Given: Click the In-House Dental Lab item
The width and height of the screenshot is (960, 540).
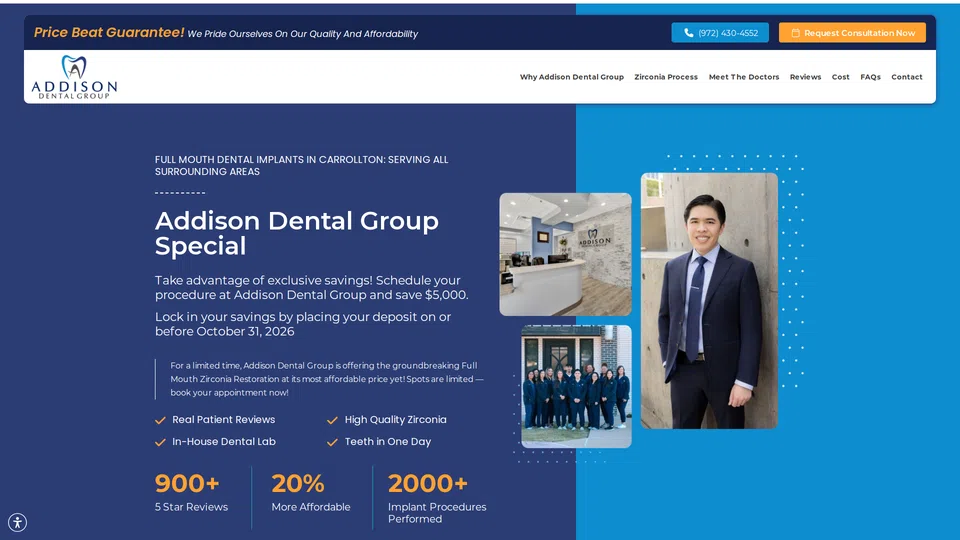Looking at the screenshot, I should (216, 442).
